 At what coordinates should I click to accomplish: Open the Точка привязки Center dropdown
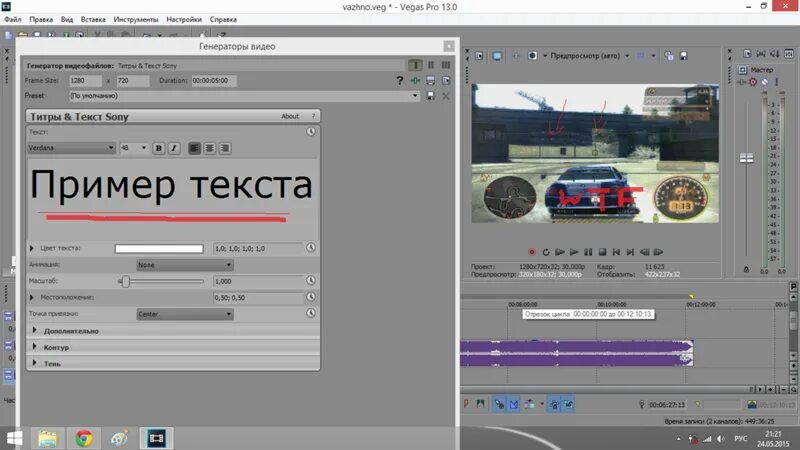pos(185,314)
